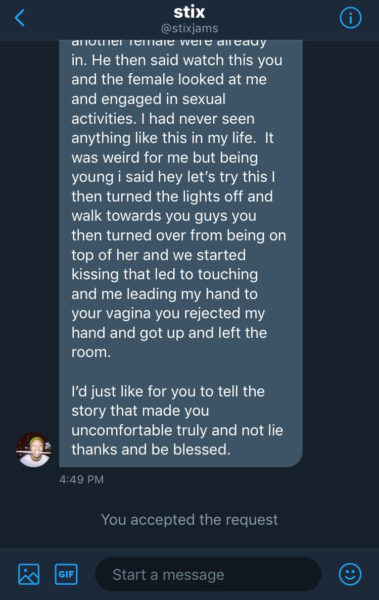Open the GIF picker

66,574
